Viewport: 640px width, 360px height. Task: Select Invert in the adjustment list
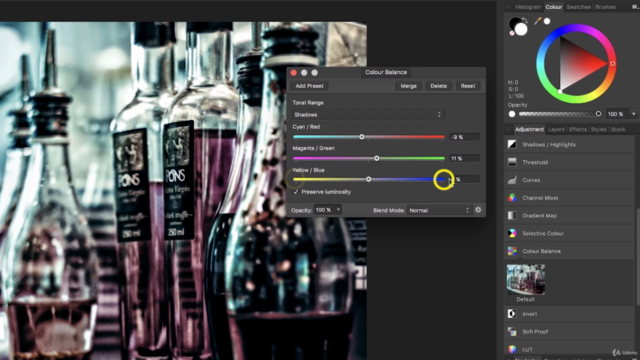pos(569,314)
